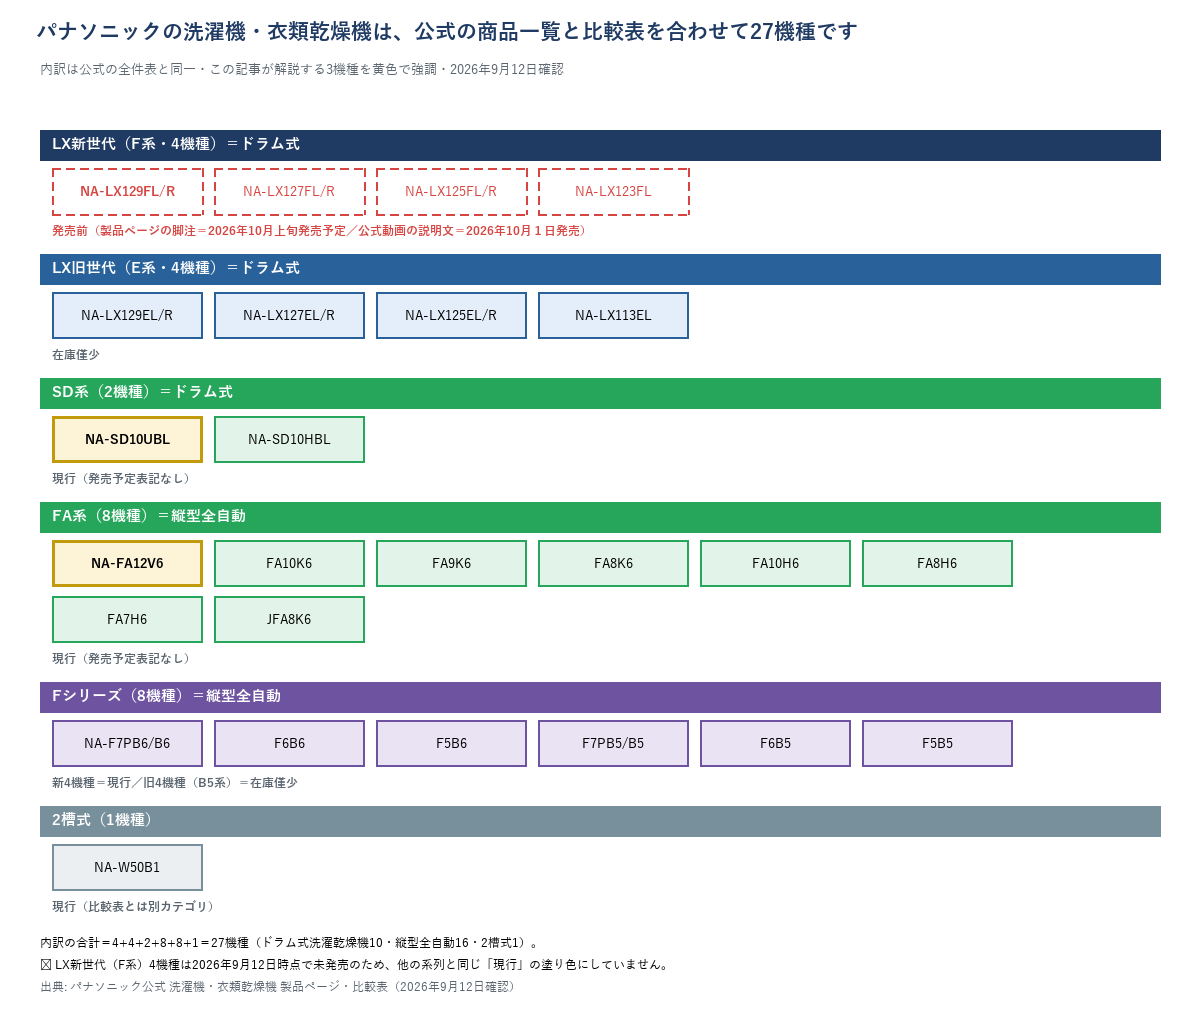
Task: Select the NA-LX127EL/R box
Action: click(290, 316)
